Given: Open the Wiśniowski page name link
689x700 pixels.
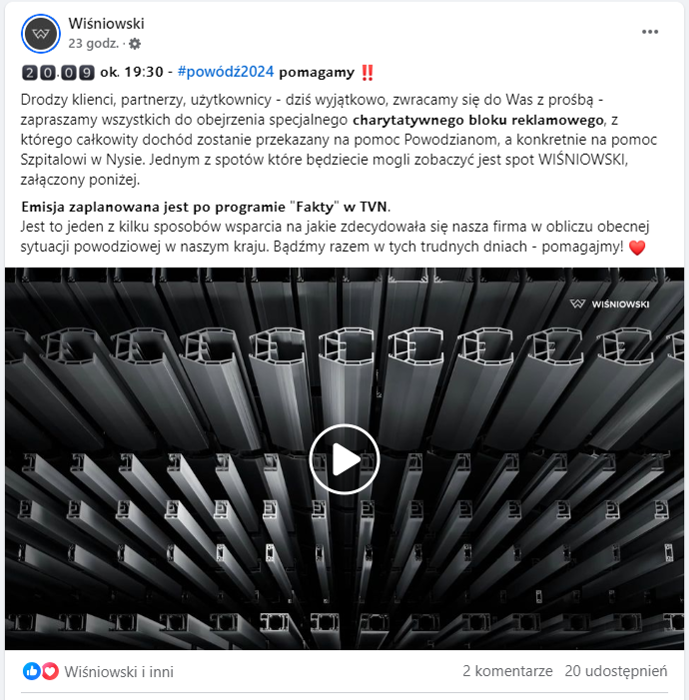Looking at the screenshot, I should [x=106, y=24].
